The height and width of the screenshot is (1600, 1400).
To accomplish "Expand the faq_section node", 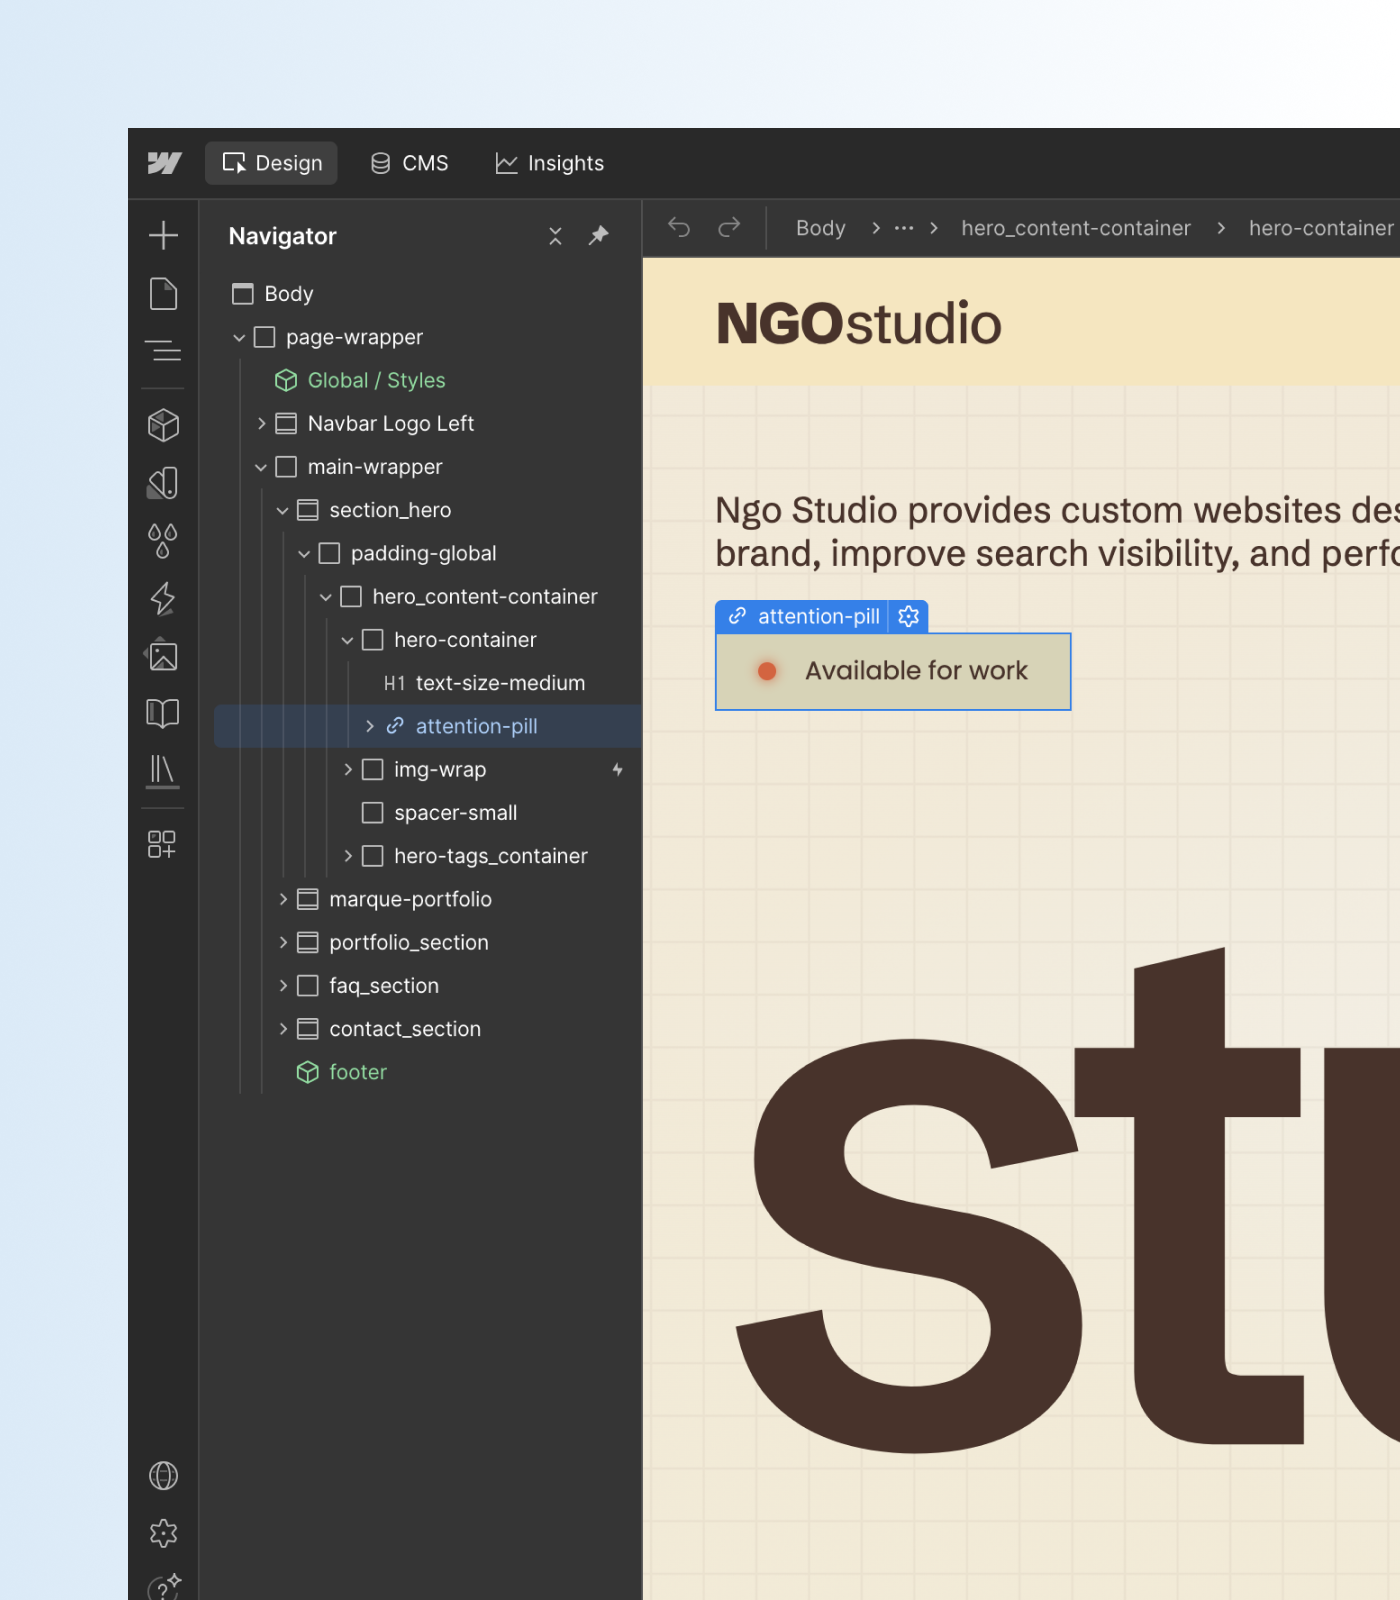I will tap(282, 985).
